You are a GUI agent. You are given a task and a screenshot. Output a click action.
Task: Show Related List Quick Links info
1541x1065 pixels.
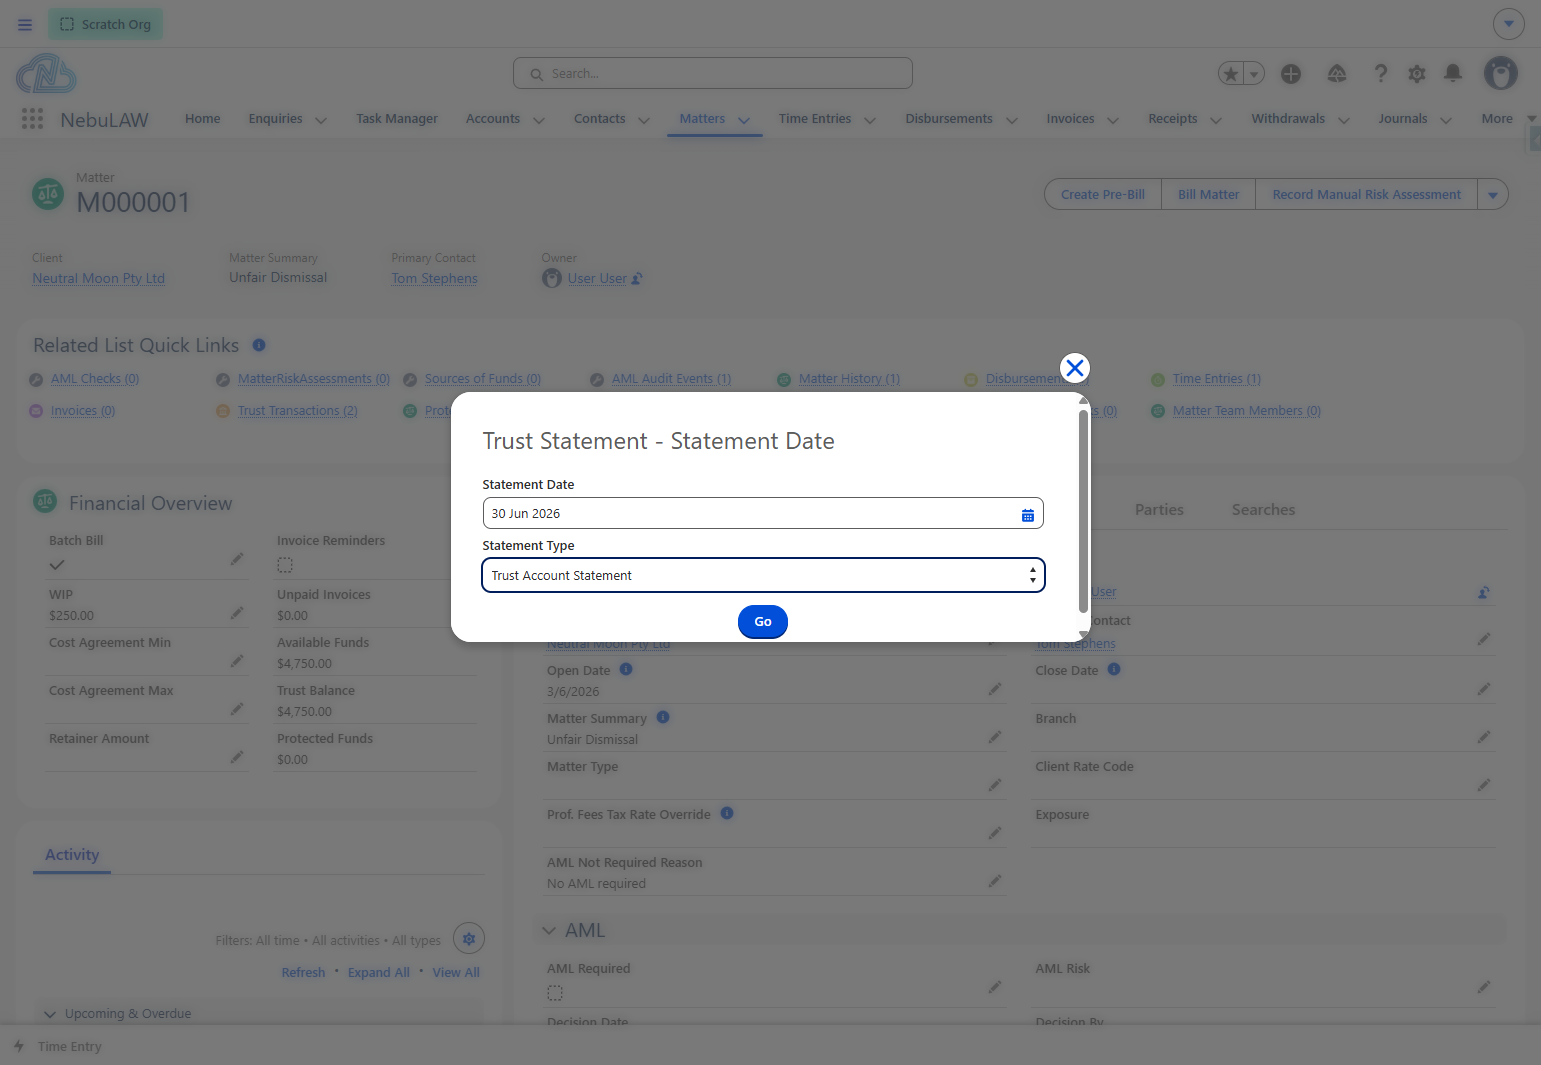coord(259,345)
